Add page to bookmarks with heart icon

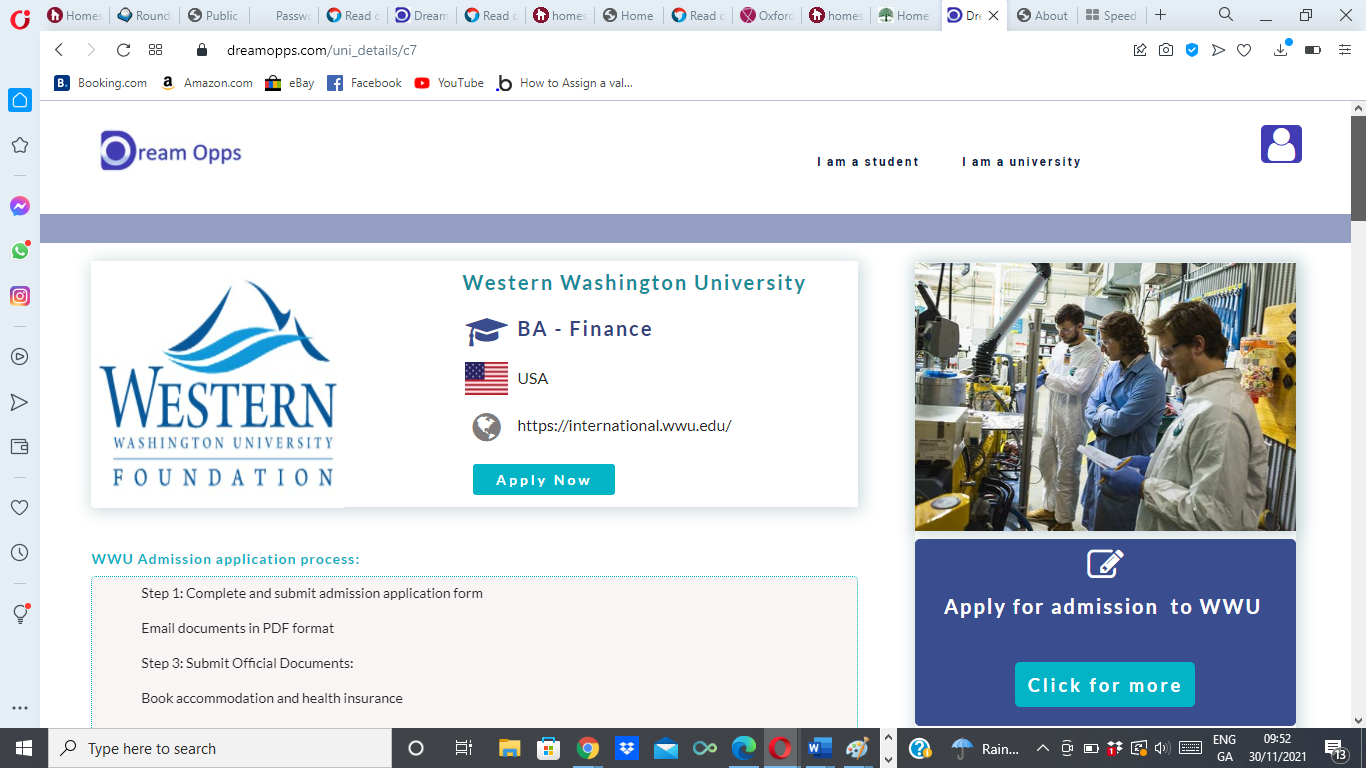point(1244,50)
